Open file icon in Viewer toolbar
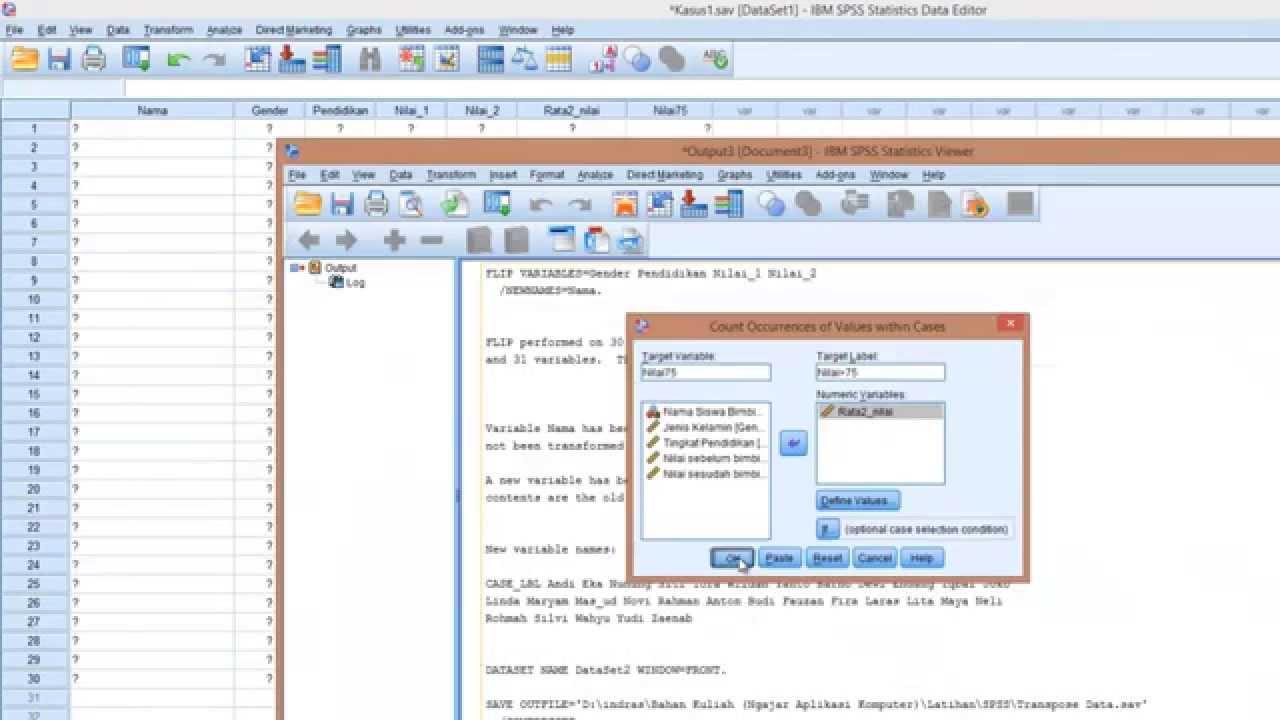 coord(308,204)
